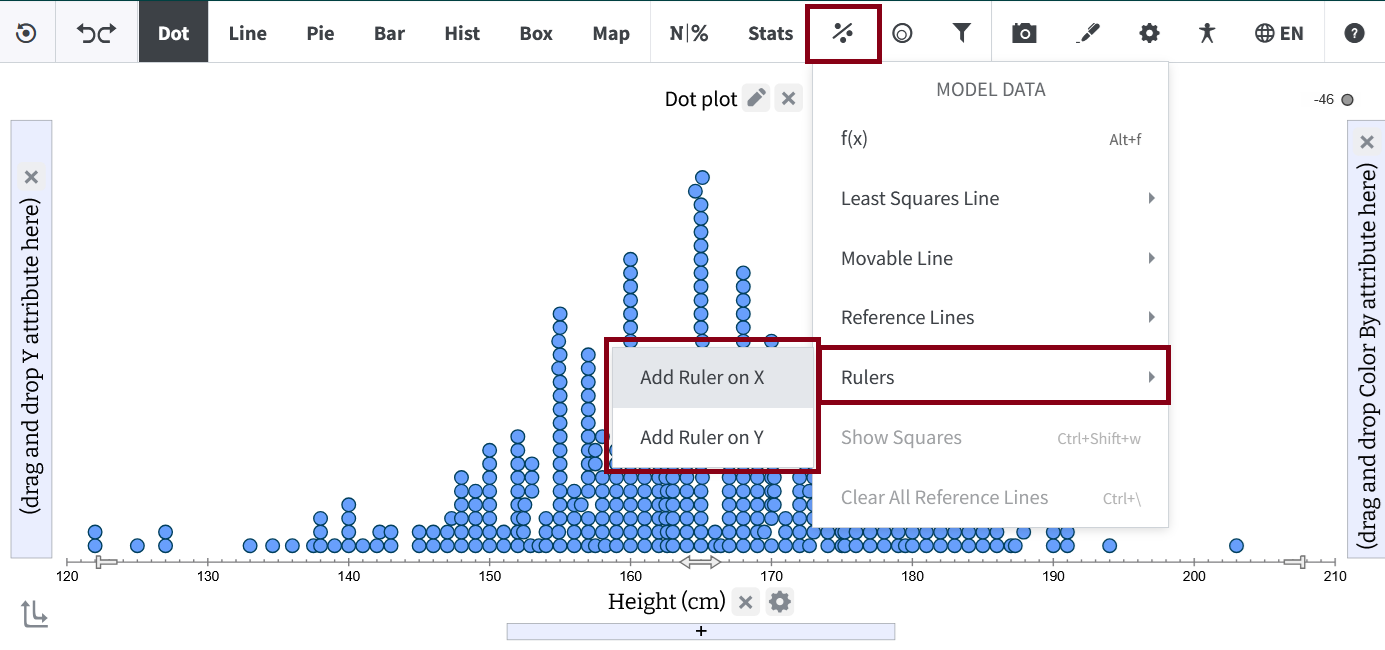The image size is (1385, 650).
Task: Click the undo/redo arrows icon
Action: 97,33
